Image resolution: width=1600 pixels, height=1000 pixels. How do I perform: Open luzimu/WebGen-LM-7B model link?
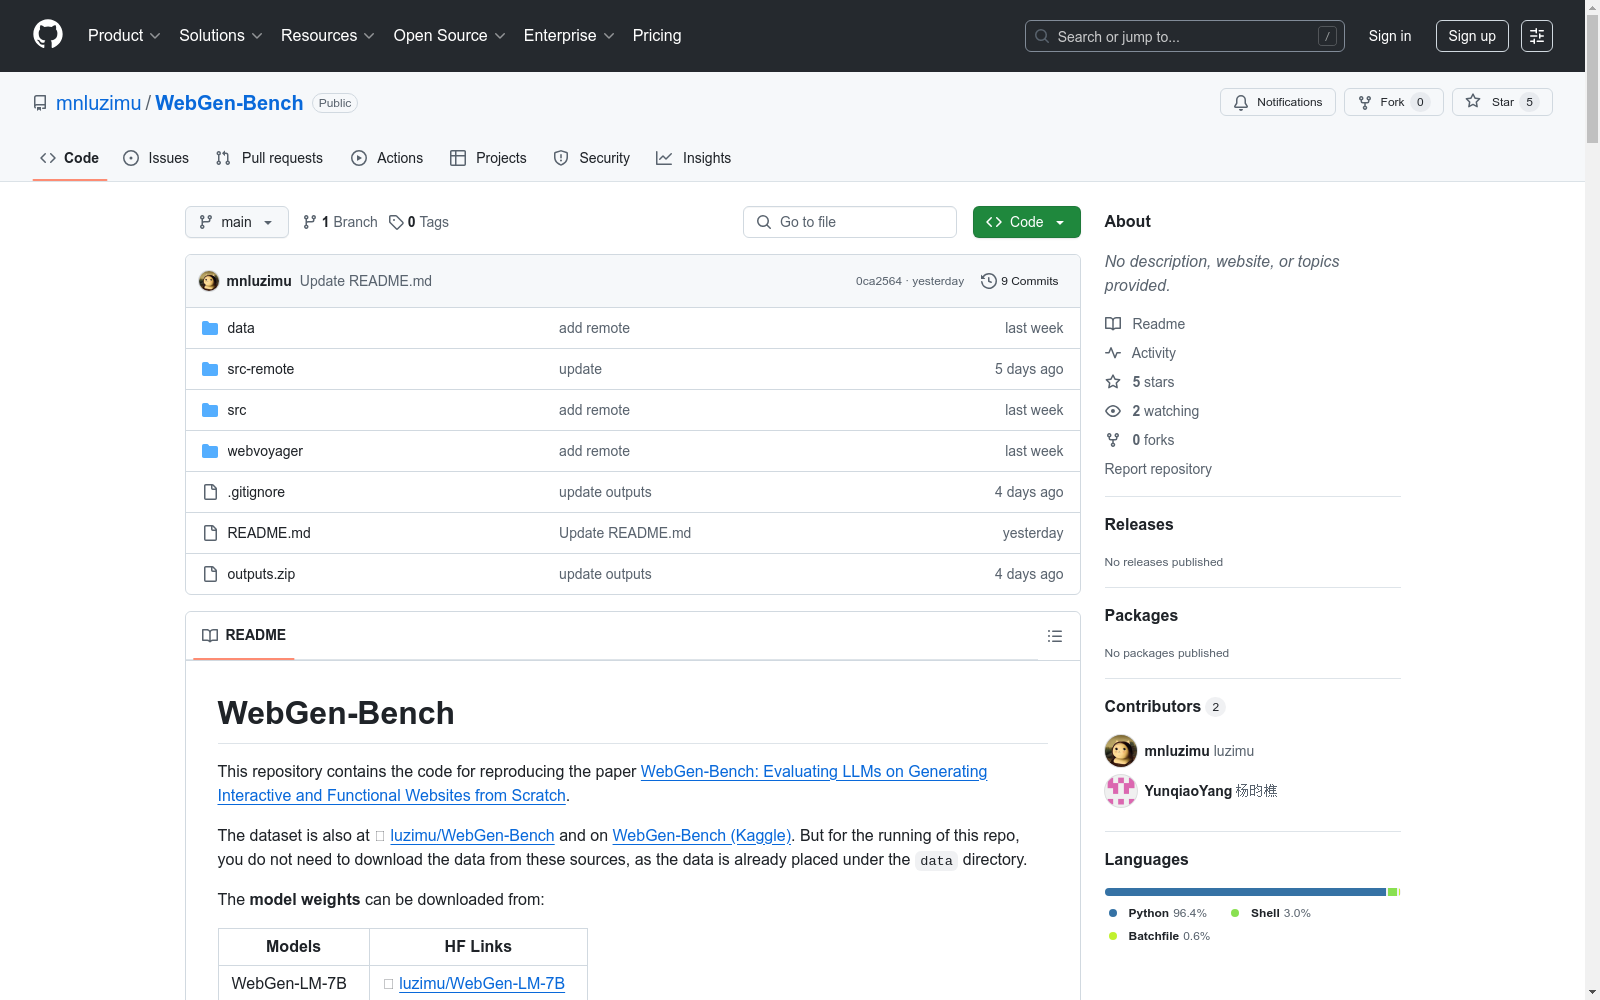point(482,983)
